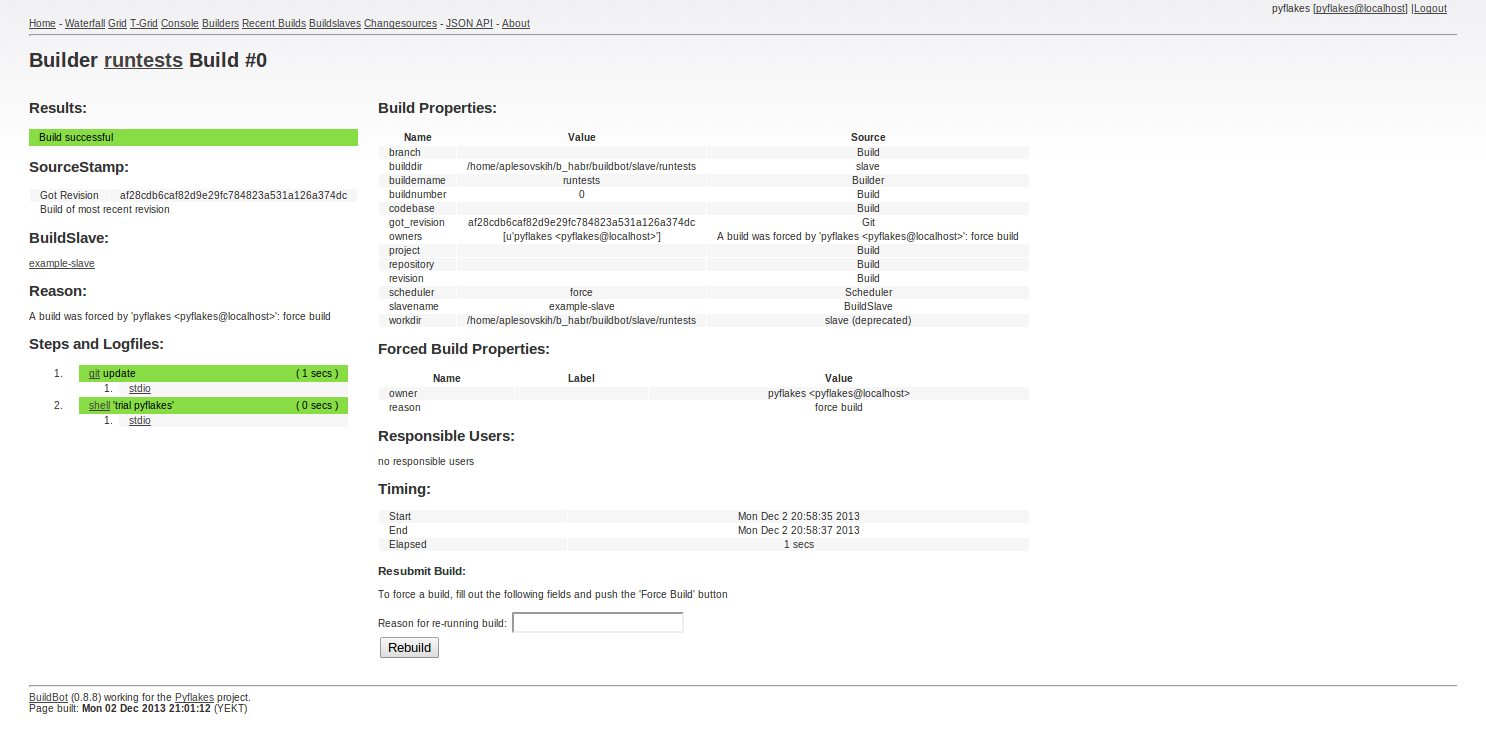
Task: Go to the Waterfall view
Action: [85, 23]
